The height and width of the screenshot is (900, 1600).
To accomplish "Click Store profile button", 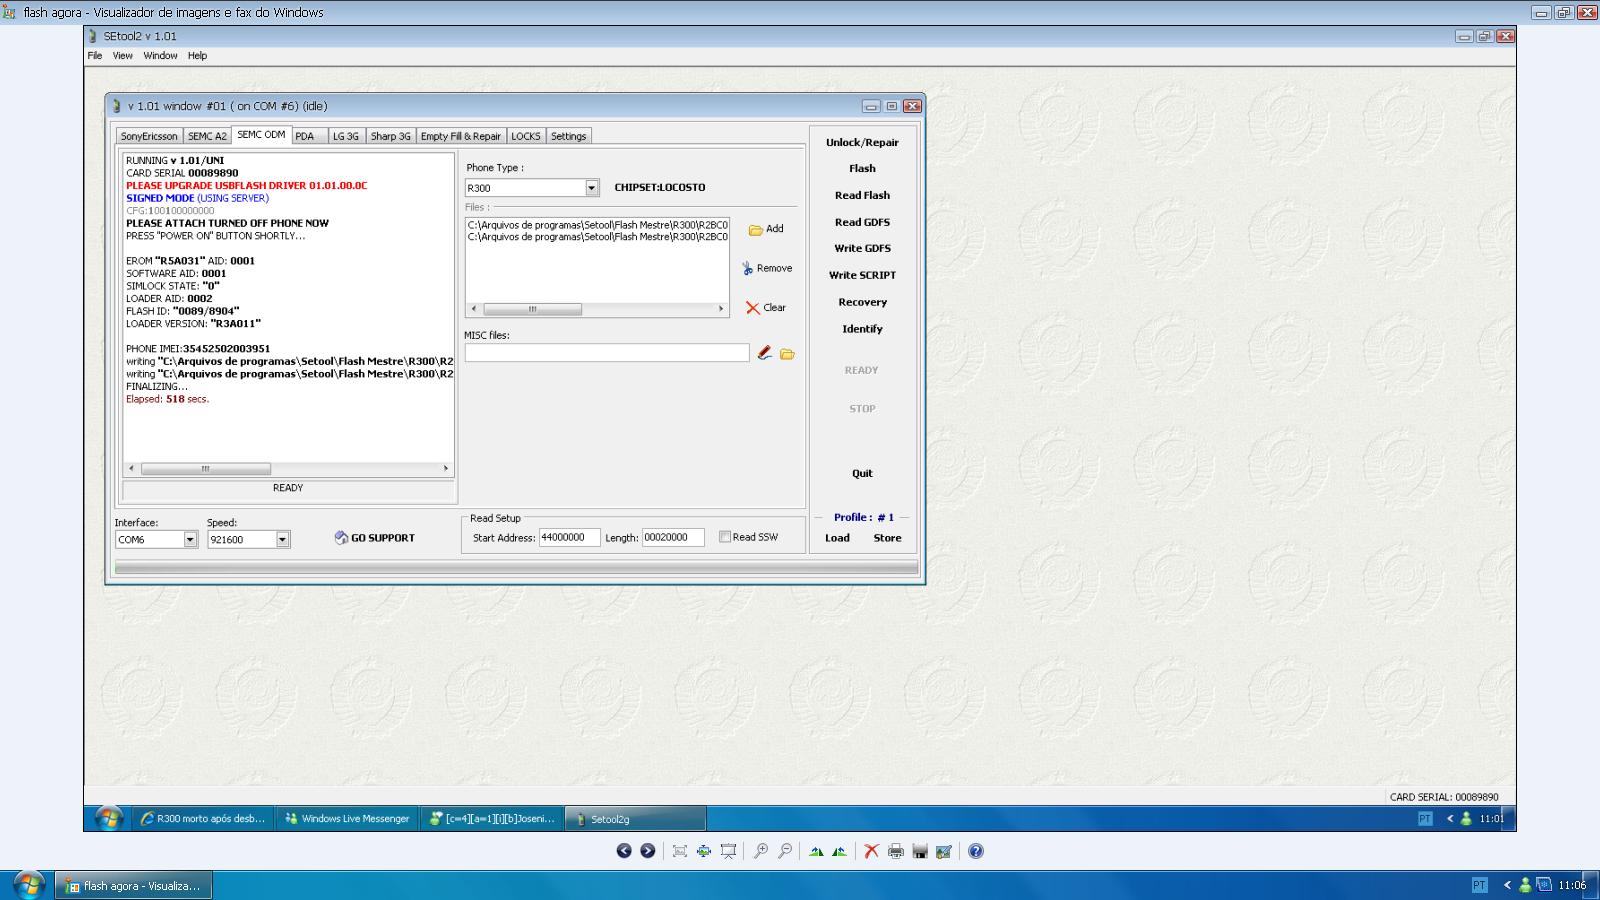I will [x=887, y=538].
